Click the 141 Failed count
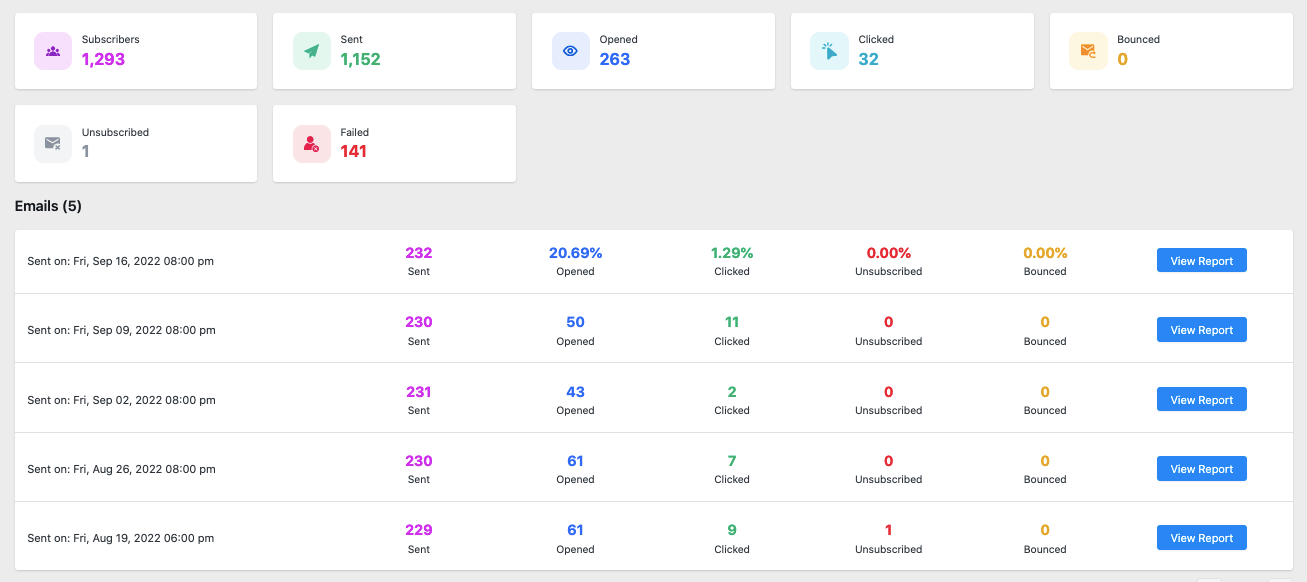This screenshot has width=1307, height=582. pos(353,152)
